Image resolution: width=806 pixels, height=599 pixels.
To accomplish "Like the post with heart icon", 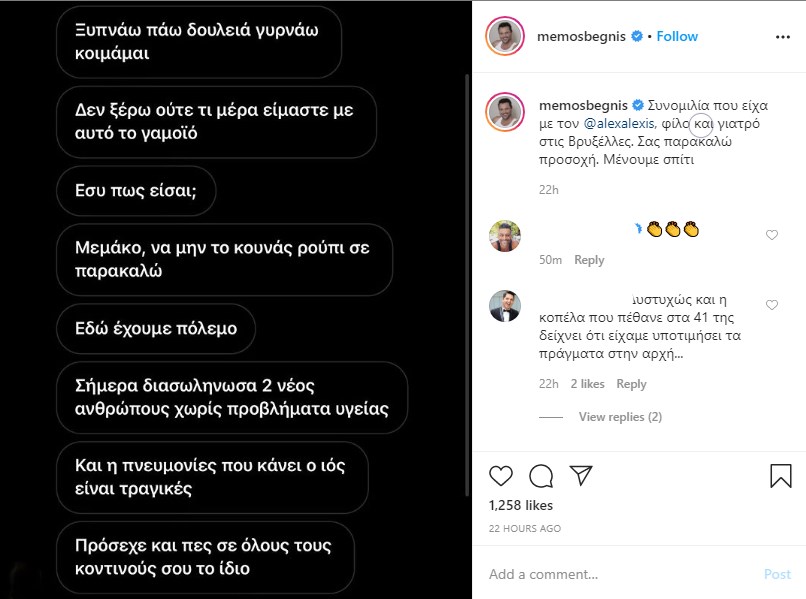I will point(501,475).
